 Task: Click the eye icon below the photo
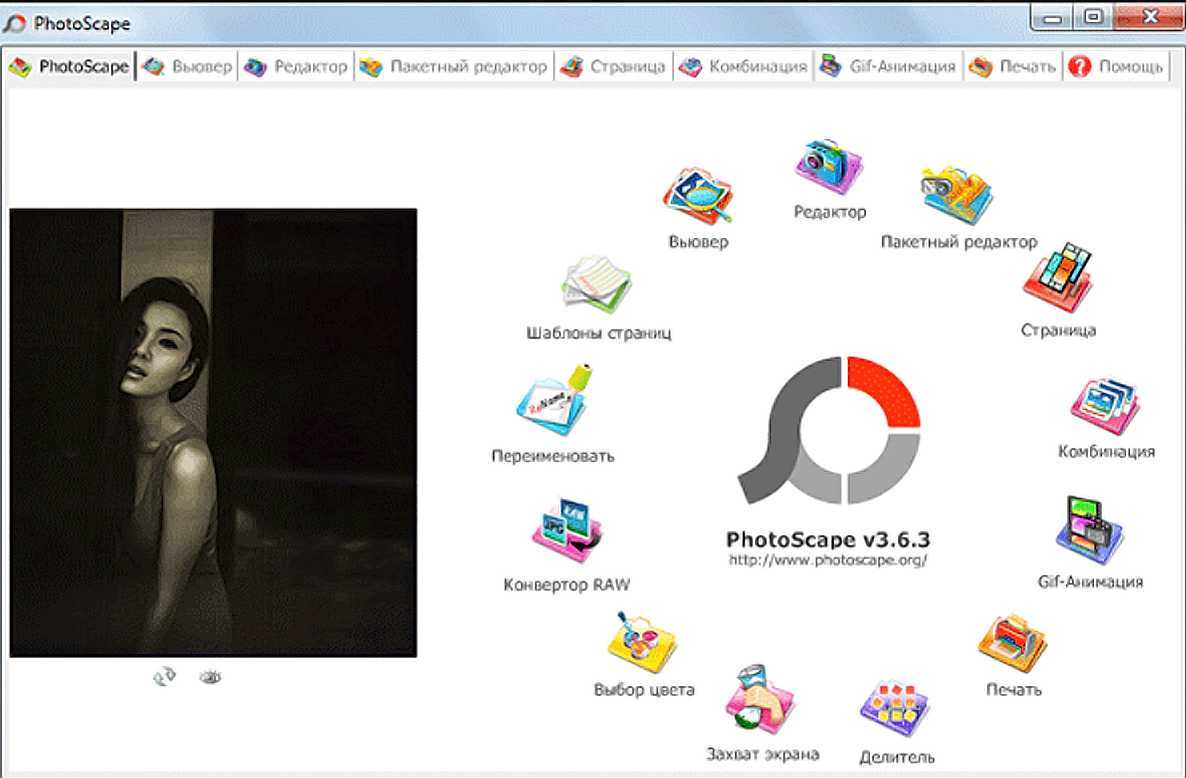coord(210,677)
